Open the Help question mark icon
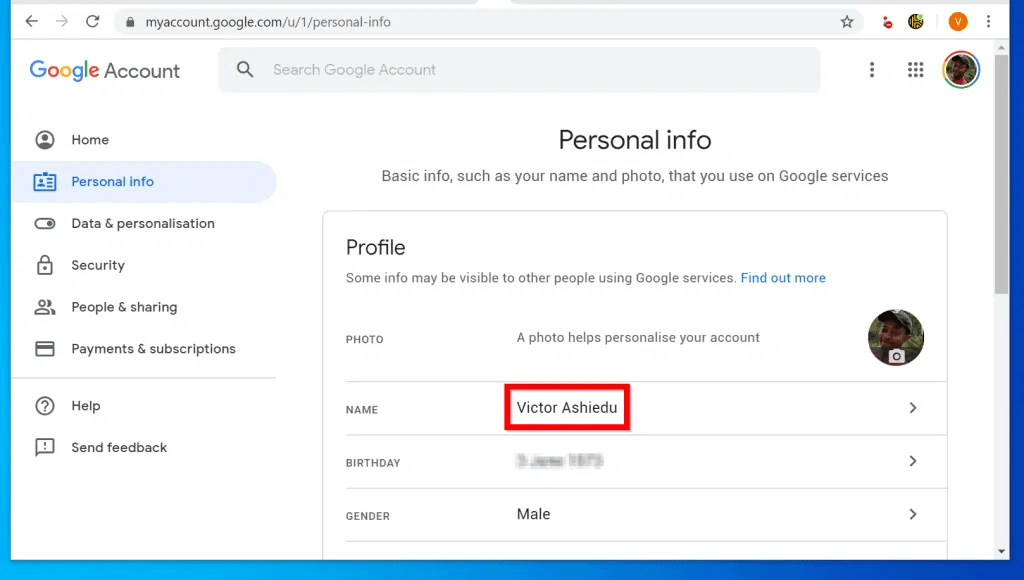This screenshot has height=580, width=1024. point(45,406)
